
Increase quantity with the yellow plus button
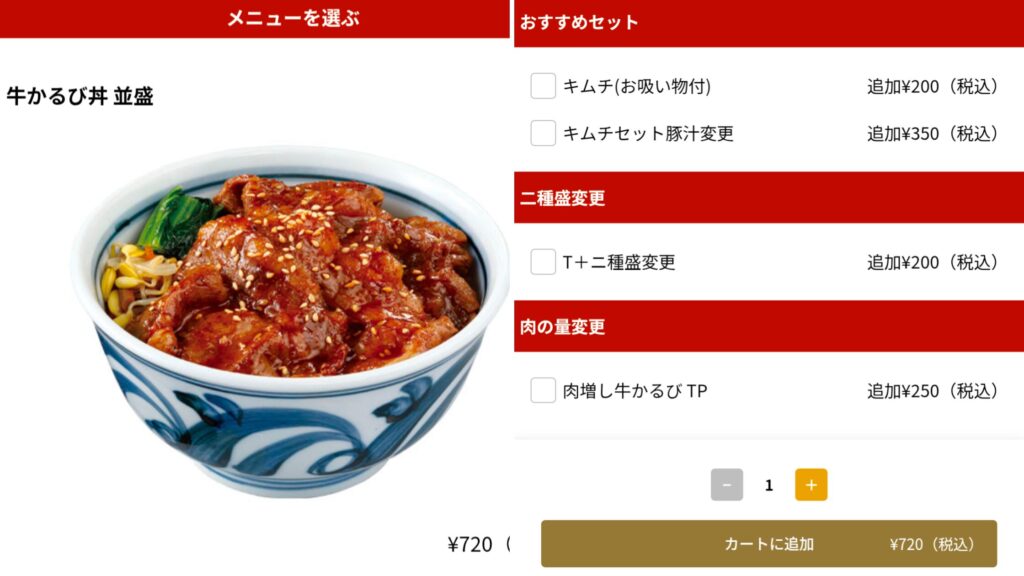[811, 485]
